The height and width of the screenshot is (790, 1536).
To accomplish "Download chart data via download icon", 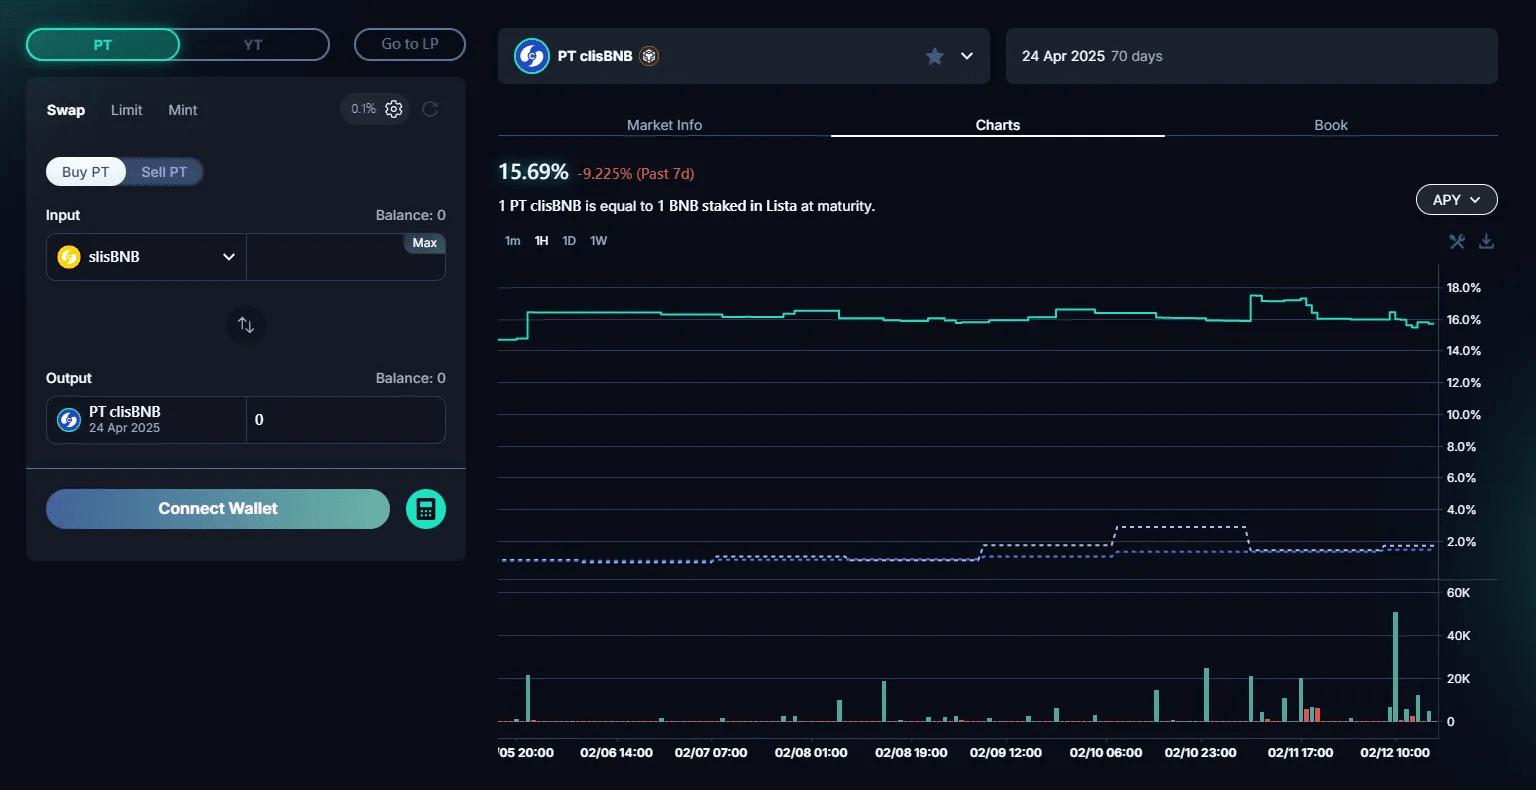I will point(1487,241).
